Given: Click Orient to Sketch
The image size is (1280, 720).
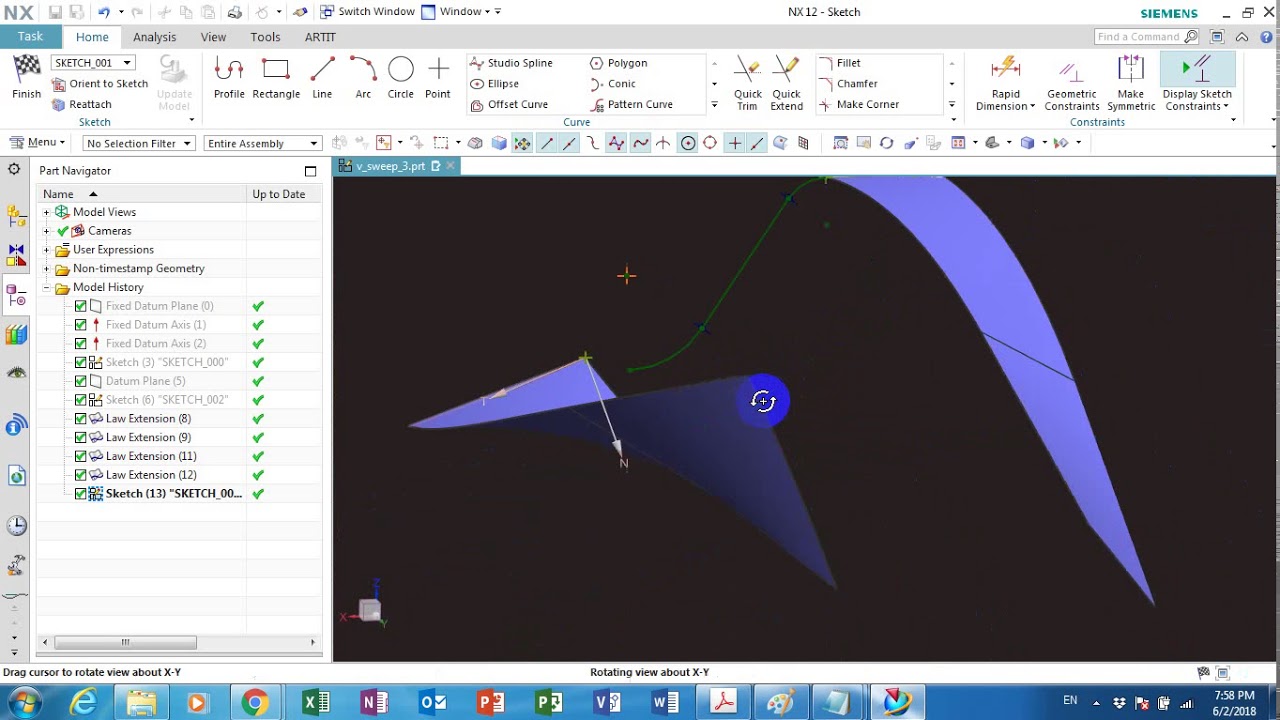Looking at the screenshot, I should tap(99, 84).
